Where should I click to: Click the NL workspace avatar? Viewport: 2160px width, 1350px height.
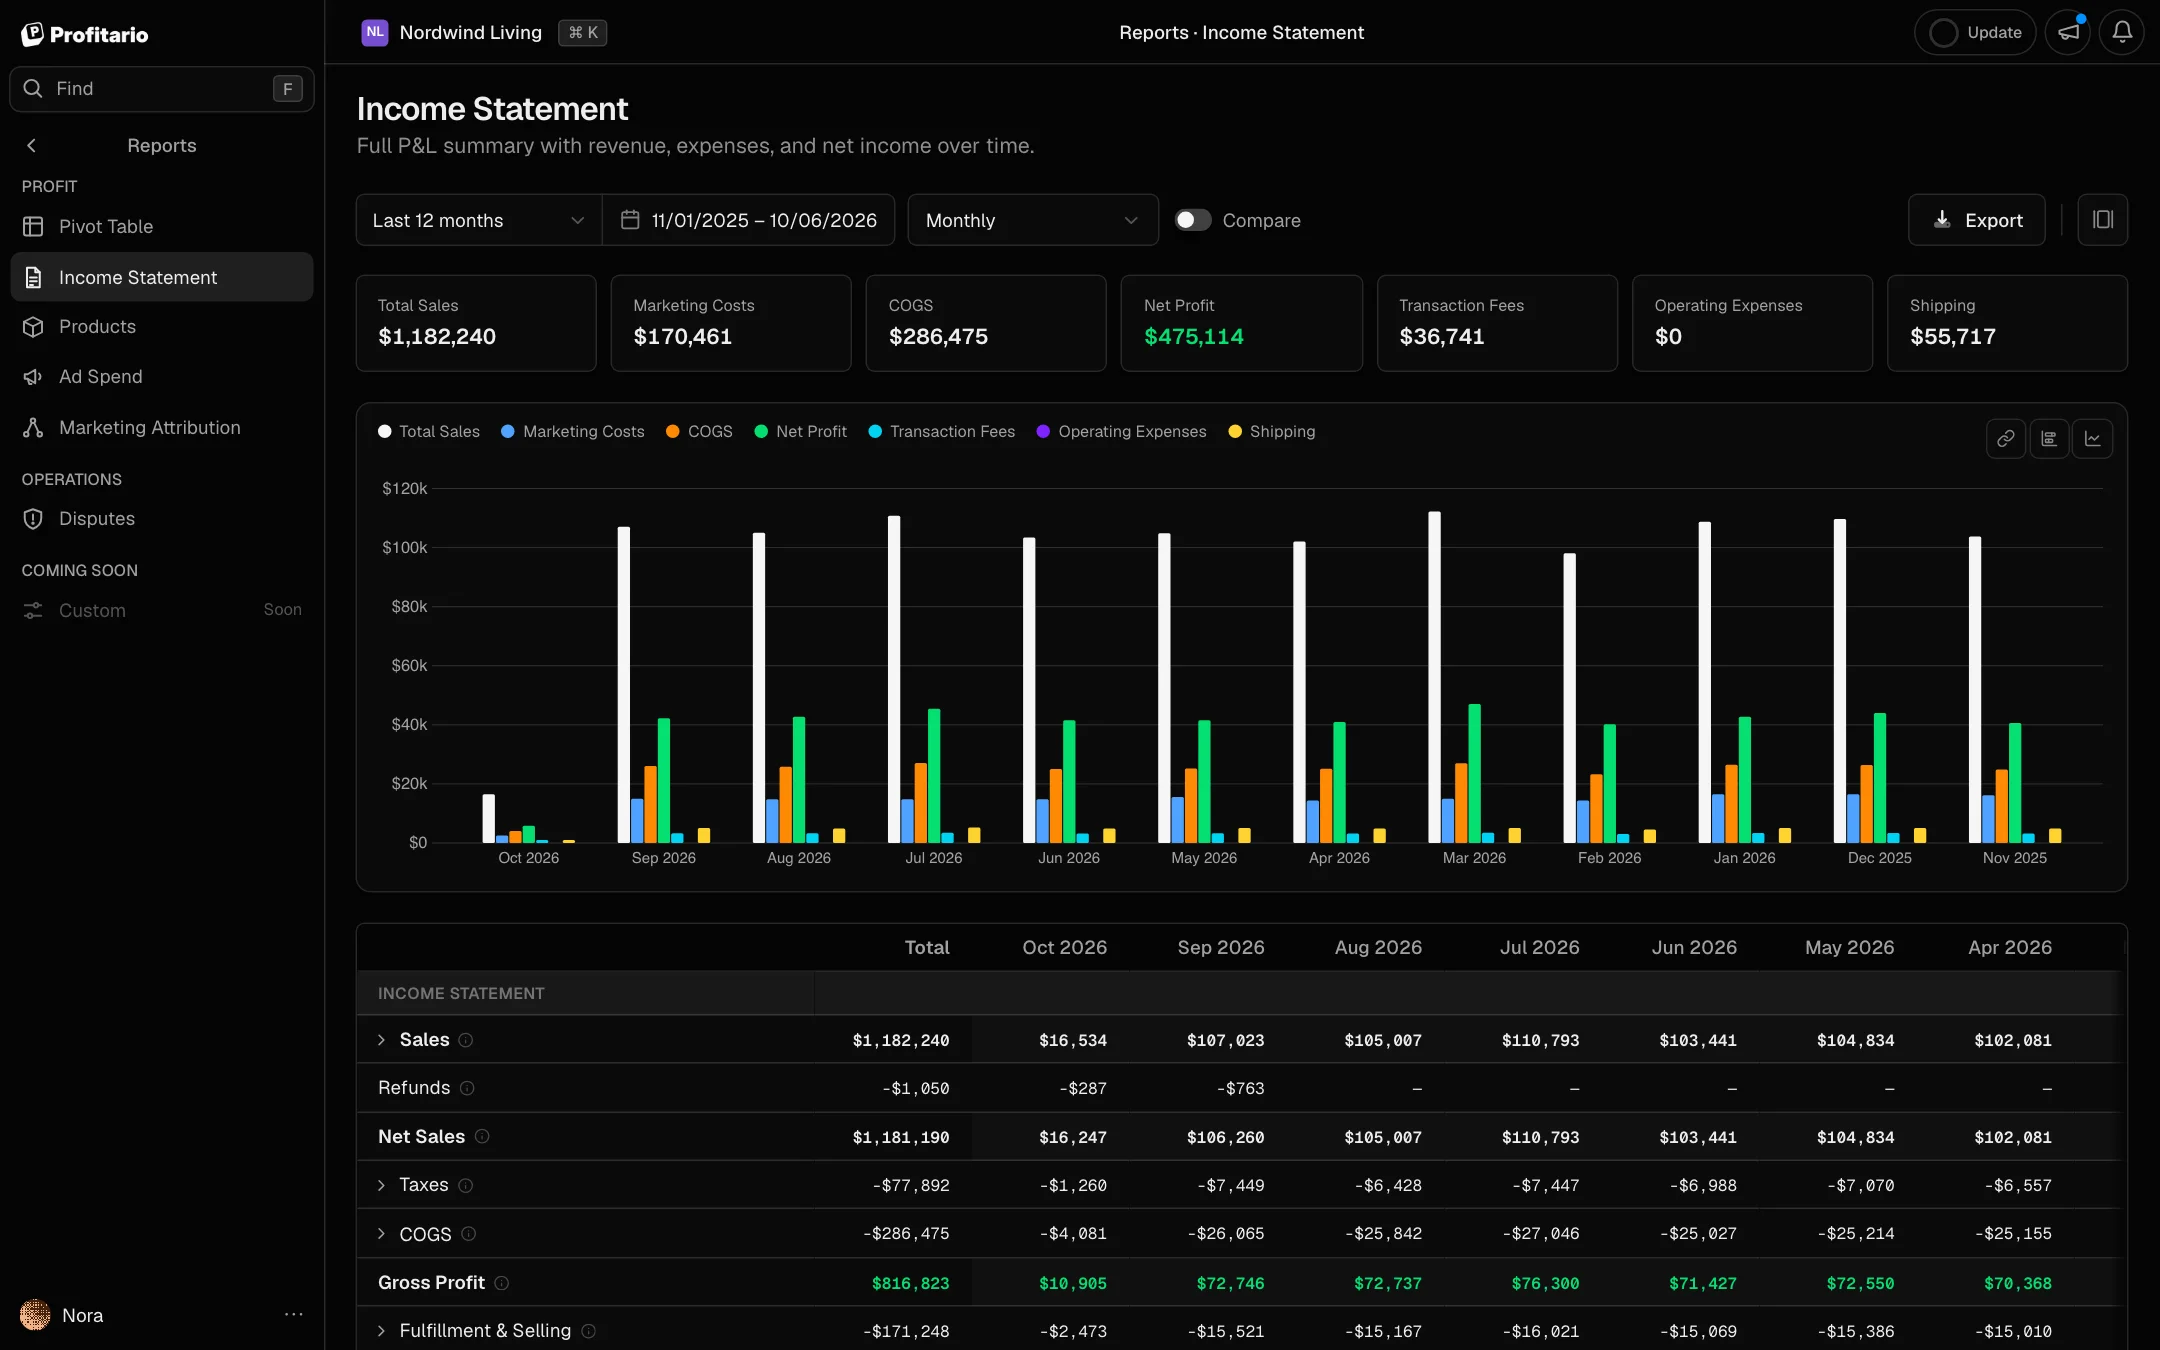(x=375, y=32)
